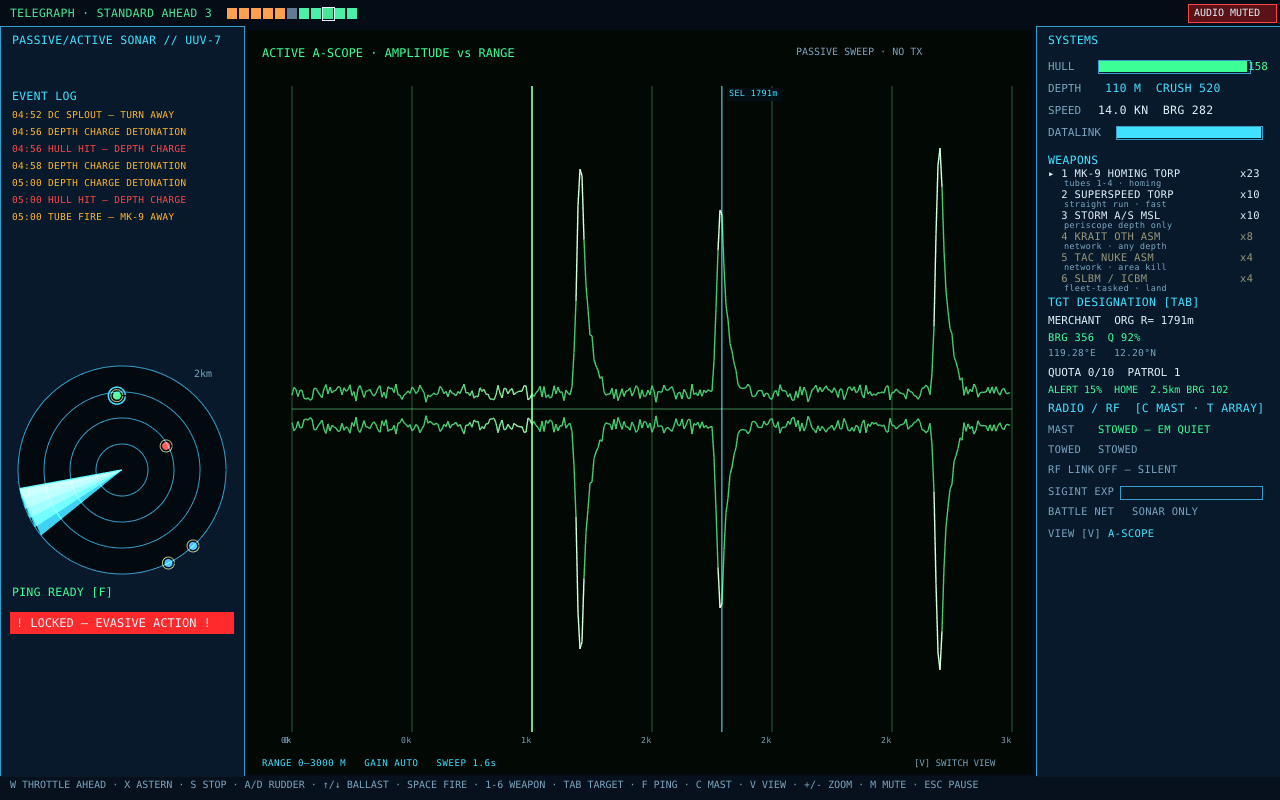Select the red contact on the sonar scope
The height and width of the screenshot is (800, 1280).
166,446
